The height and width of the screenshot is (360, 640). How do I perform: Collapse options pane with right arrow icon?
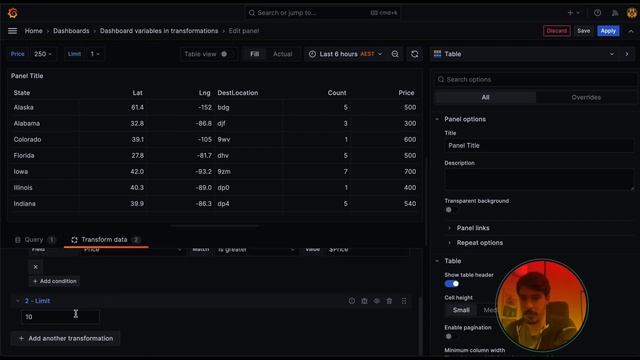pos(627,54)
